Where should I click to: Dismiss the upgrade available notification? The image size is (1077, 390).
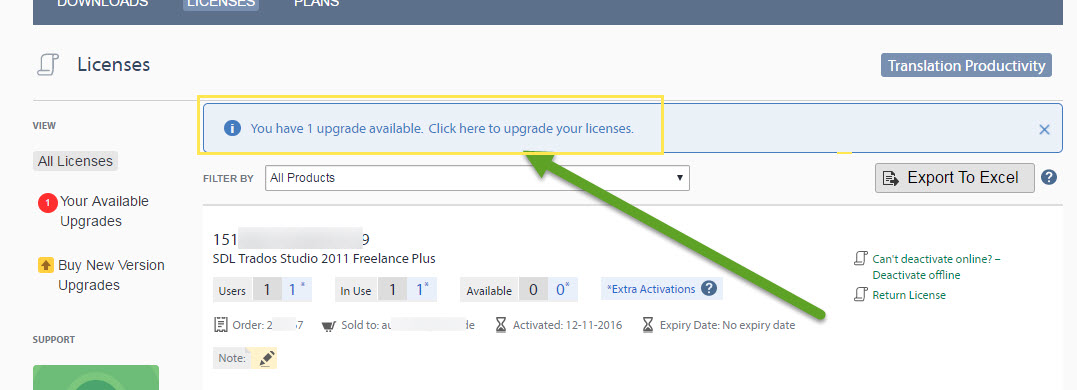click(1044, 129)
